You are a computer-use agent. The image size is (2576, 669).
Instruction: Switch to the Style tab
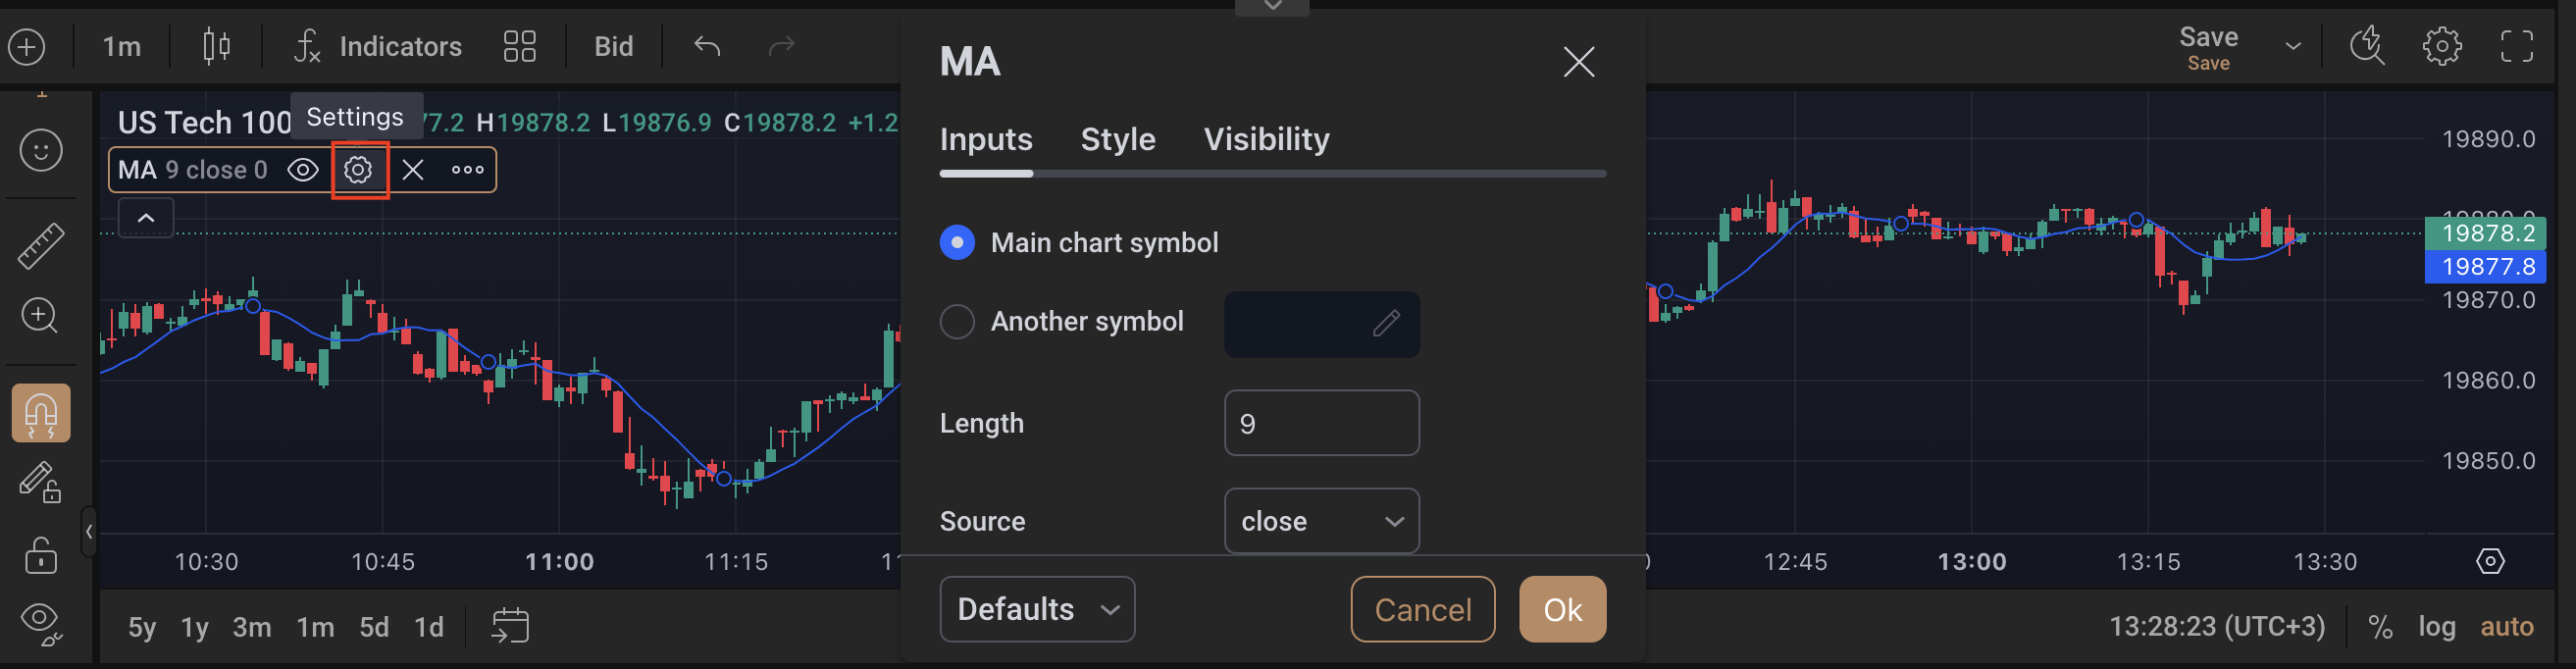[x=1117, y=139]
